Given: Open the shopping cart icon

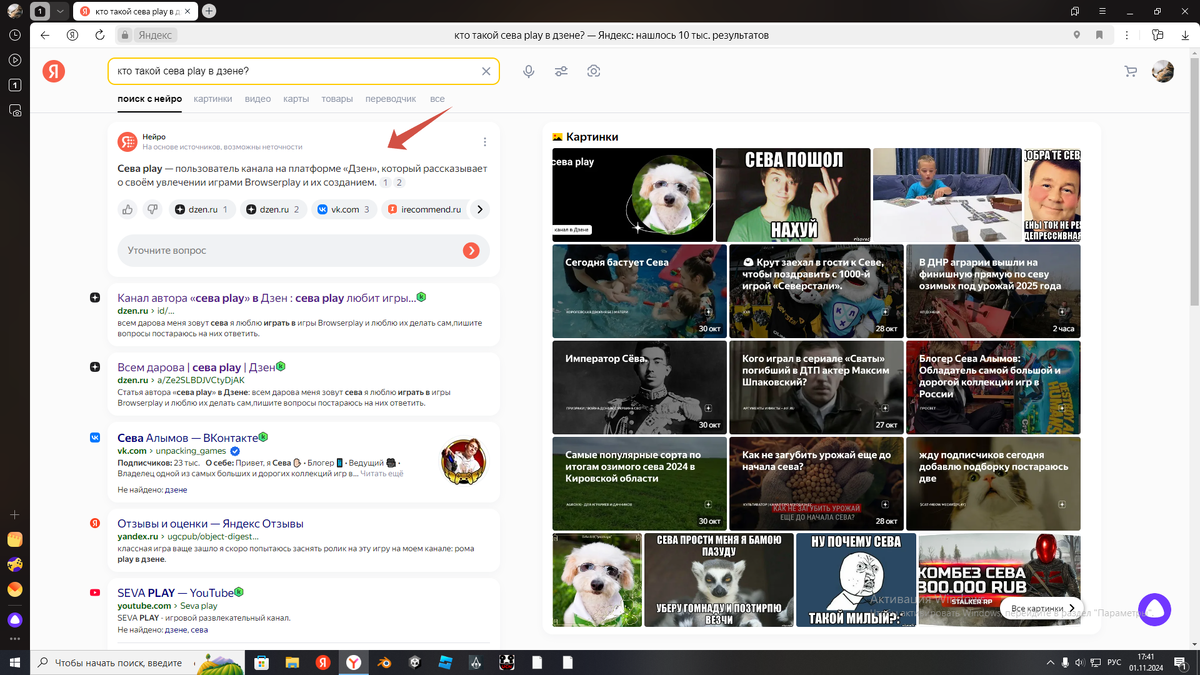Looking at the screenshot, I should [x=1131, y=71].
